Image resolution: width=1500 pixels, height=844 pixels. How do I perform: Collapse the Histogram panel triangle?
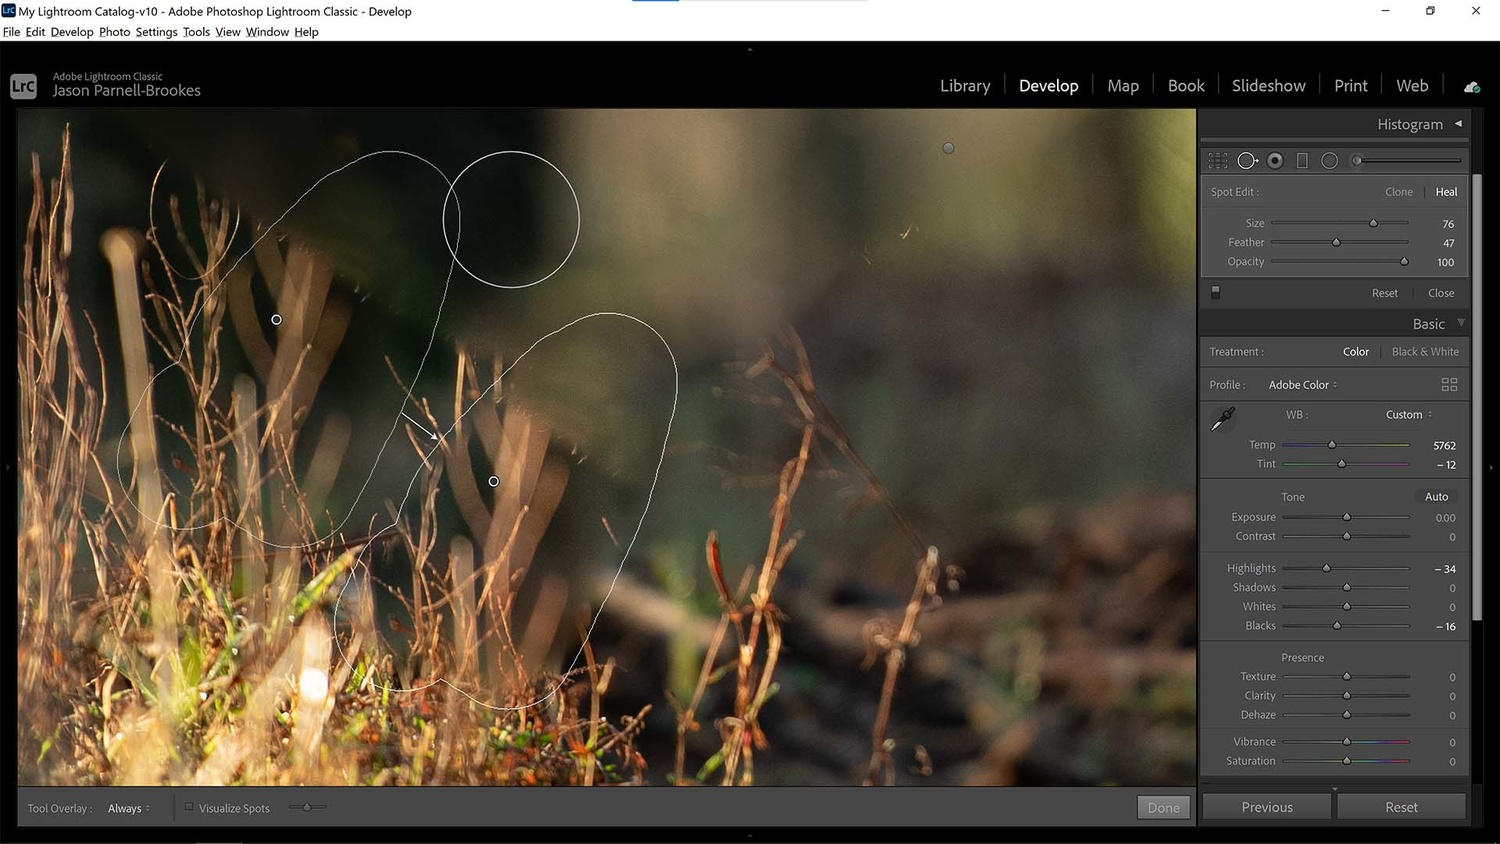(1458, 124)
